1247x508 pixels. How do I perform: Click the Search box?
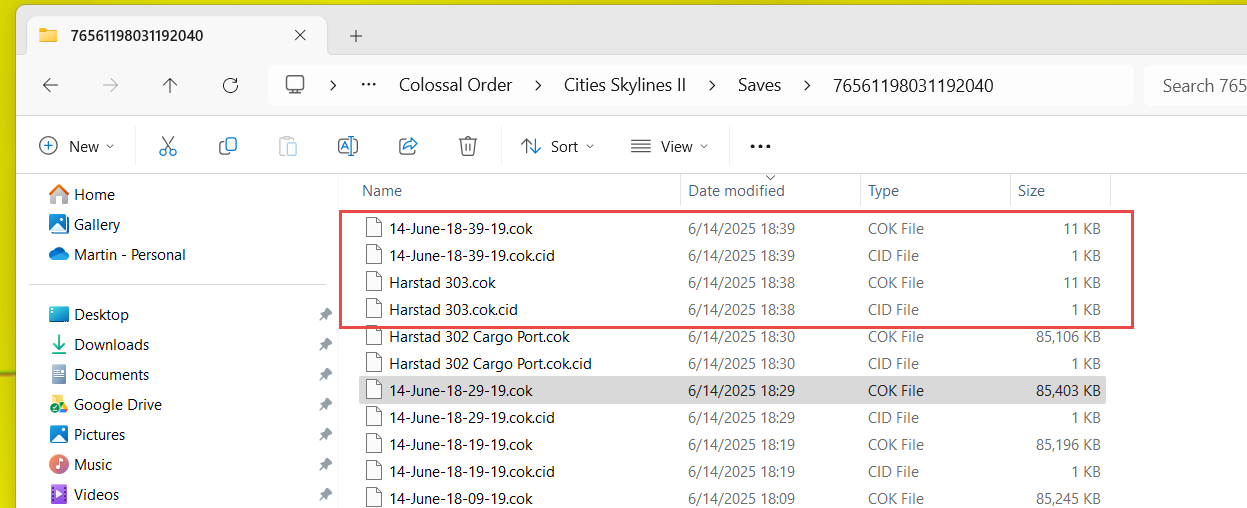[x=1196, y=85]
